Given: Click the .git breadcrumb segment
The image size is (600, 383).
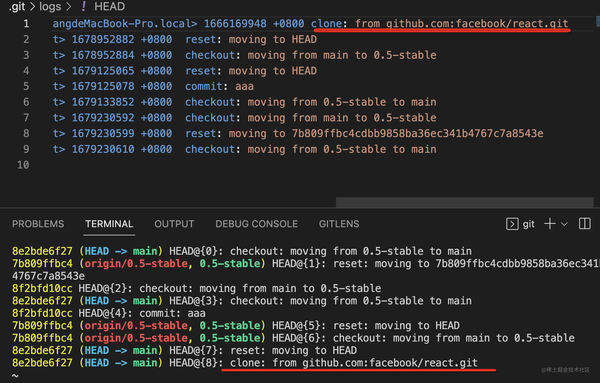Looking at the screenshot, I should (17, 7).
